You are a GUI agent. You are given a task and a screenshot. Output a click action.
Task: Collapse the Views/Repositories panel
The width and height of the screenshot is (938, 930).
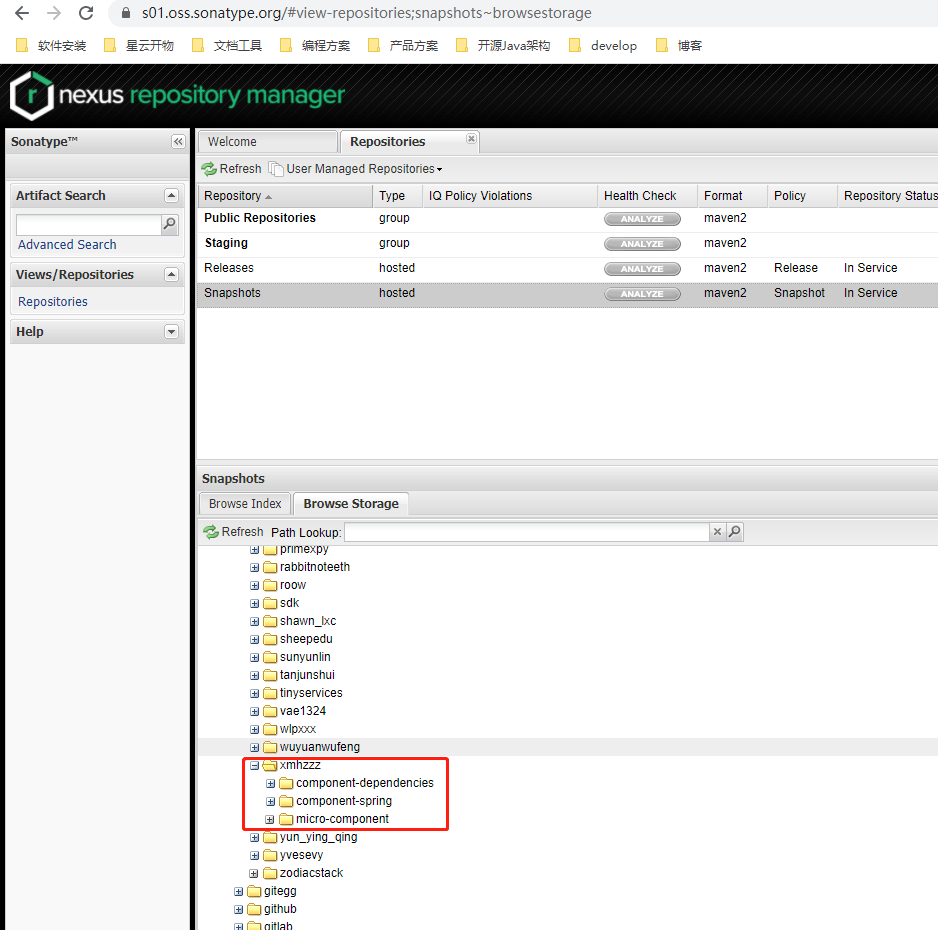point(171,275)
